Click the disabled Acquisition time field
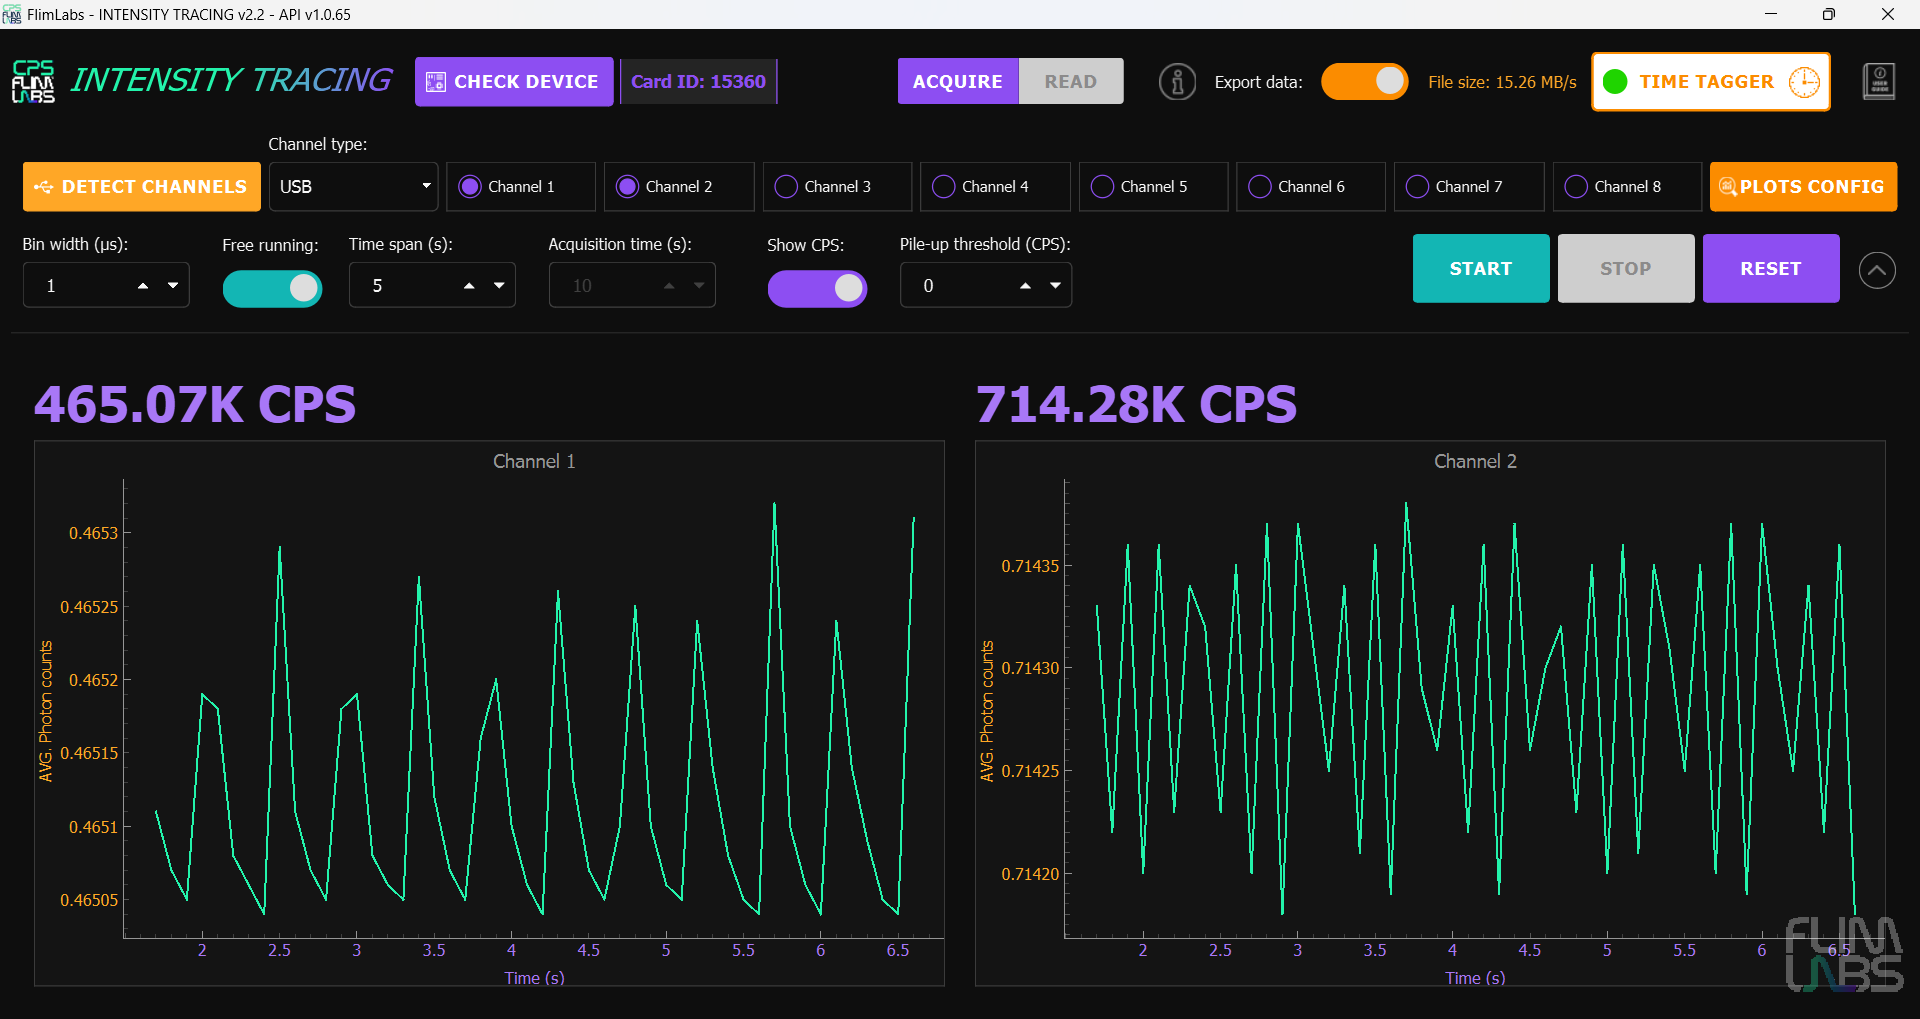The width and height of the screenshot is (1920, 1019). (632, 285)
